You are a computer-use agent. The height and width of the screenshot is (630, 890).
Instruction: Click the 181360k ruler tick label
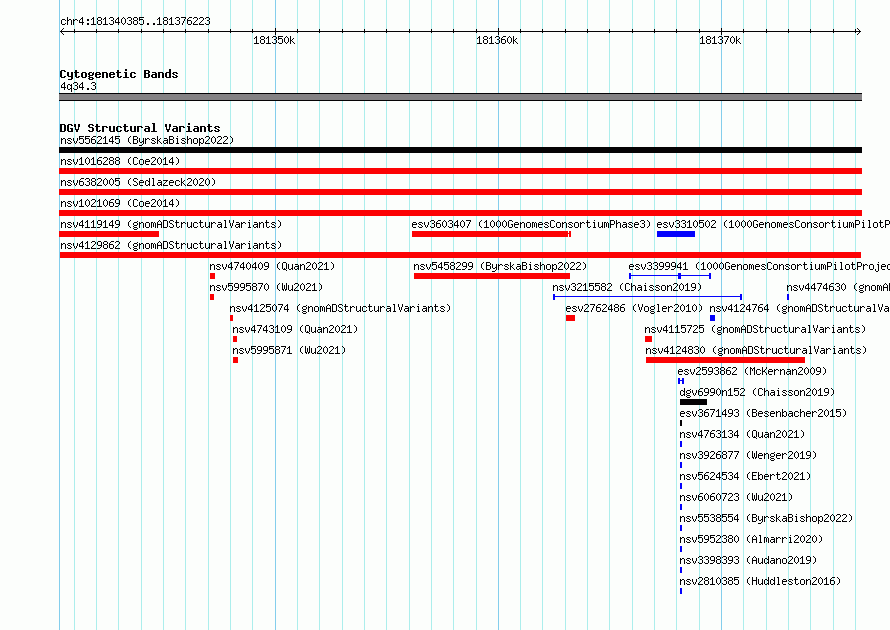point(497,40)
